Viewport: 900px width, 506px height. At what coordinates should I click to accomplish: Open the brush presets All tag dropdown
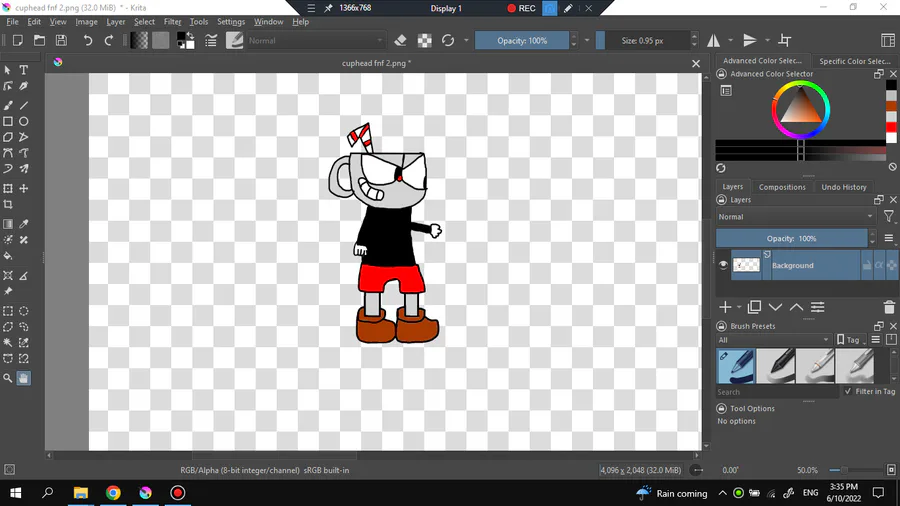coord(774,340)
